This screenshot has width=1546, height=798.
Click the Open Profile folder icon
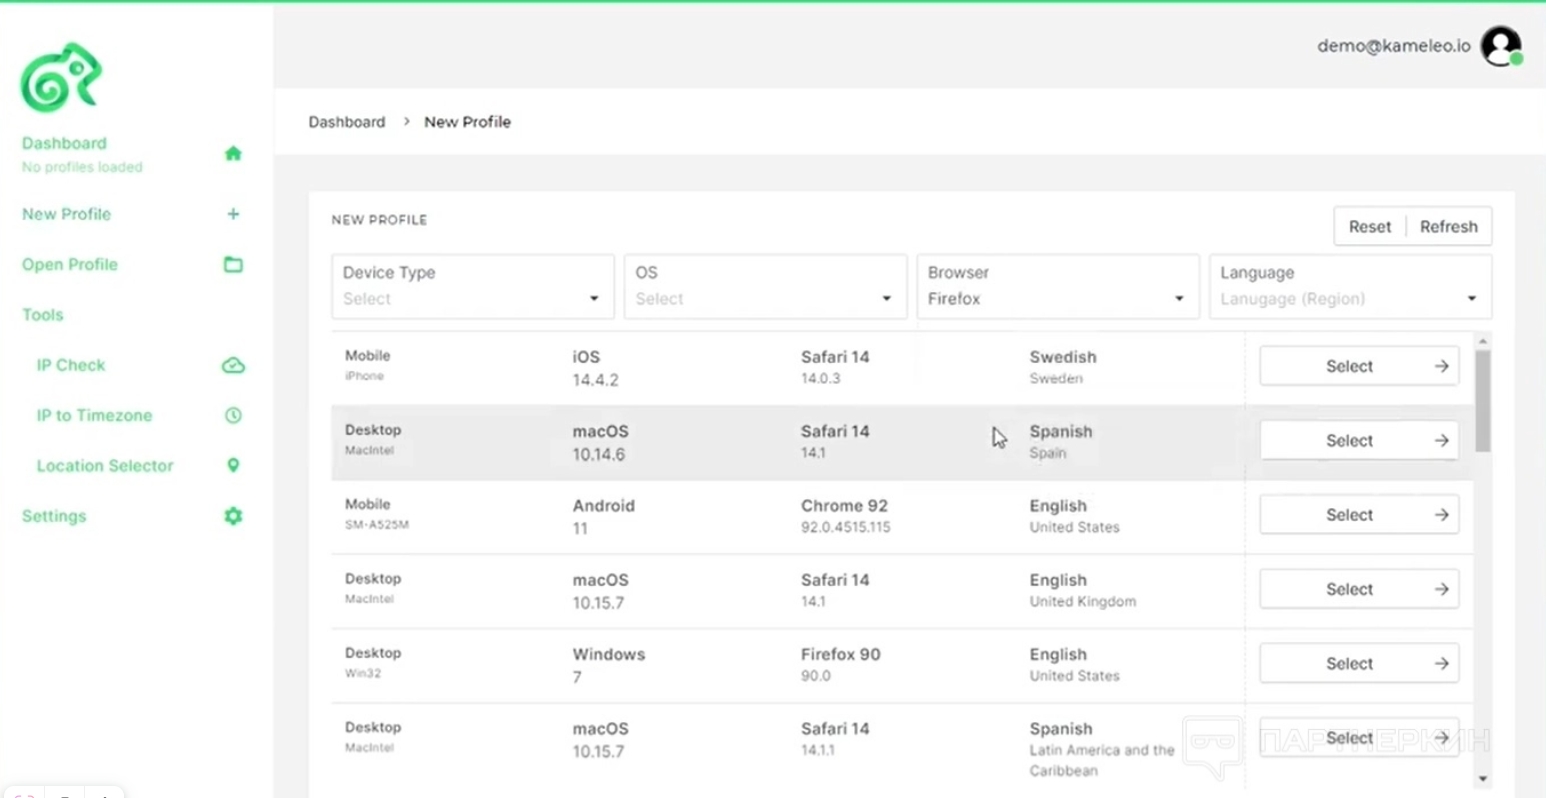[233, 265]
